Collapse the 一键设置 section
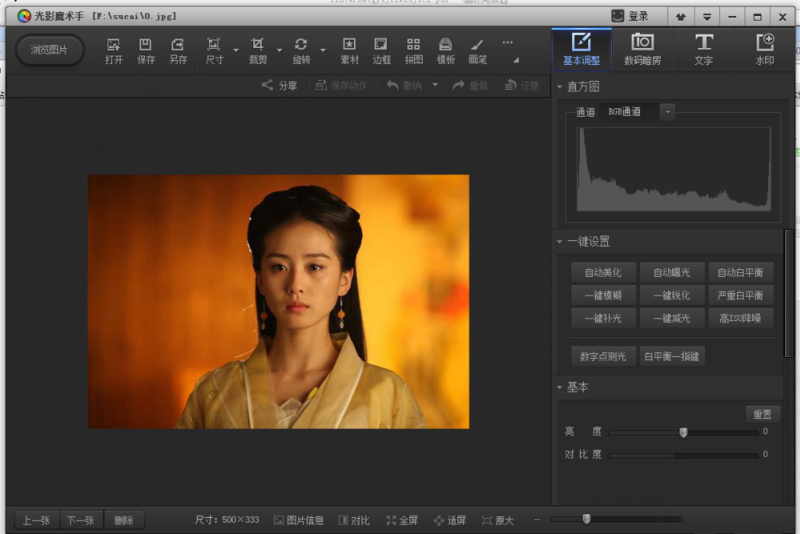Image resolution: width=800 pixels, height=534 pixels. tap(560, 241)
